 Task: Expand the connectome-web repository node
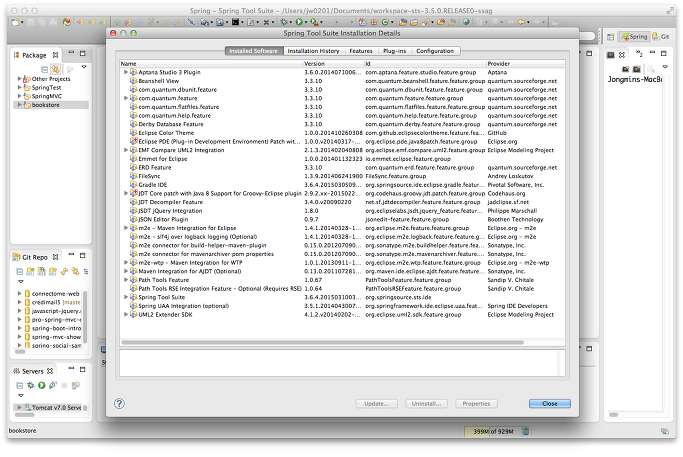click(x=19, y=294)
